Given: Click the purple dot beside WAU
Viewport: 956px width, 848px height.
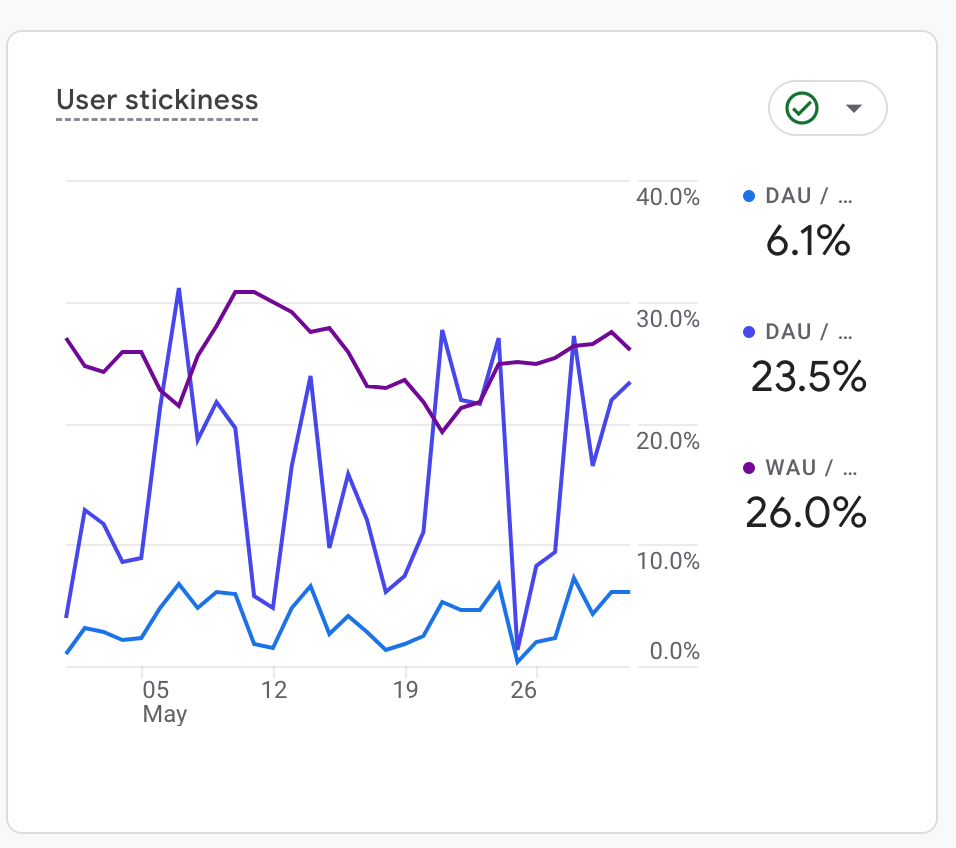Looking at the screenshot, I should point(748,467).
